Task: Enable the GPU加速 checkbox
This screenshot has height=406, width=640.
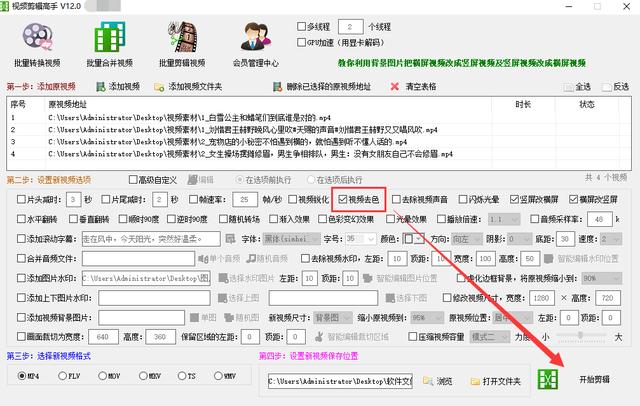Action: point(302,42)
